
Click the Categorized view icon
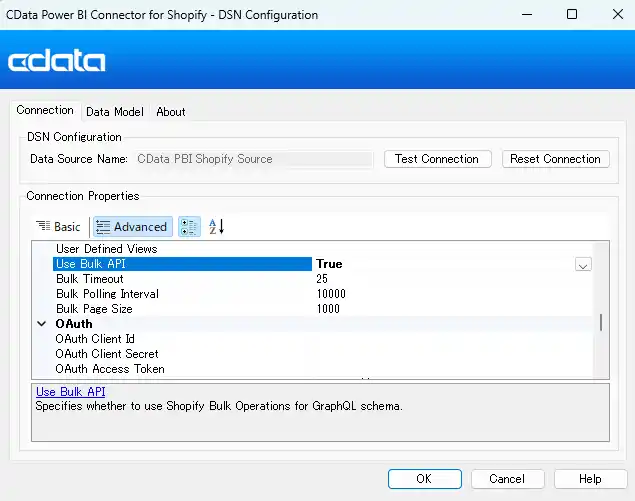click(190, 227)
